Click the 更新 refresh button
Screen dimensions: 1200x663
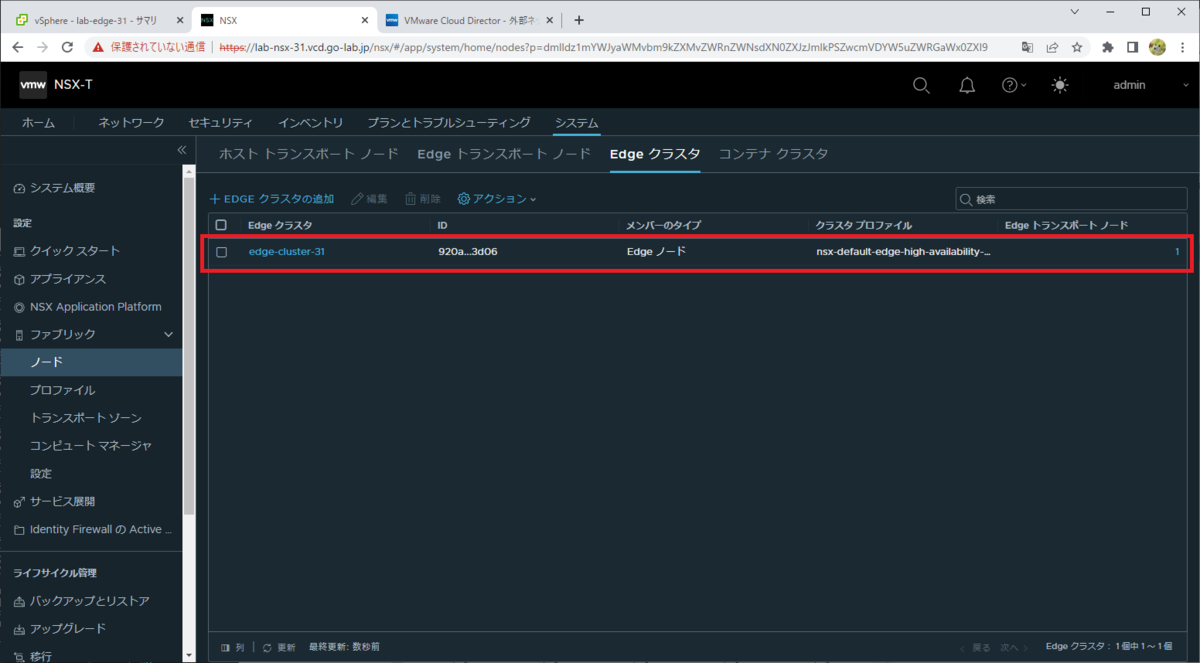(x=279, y=648)
